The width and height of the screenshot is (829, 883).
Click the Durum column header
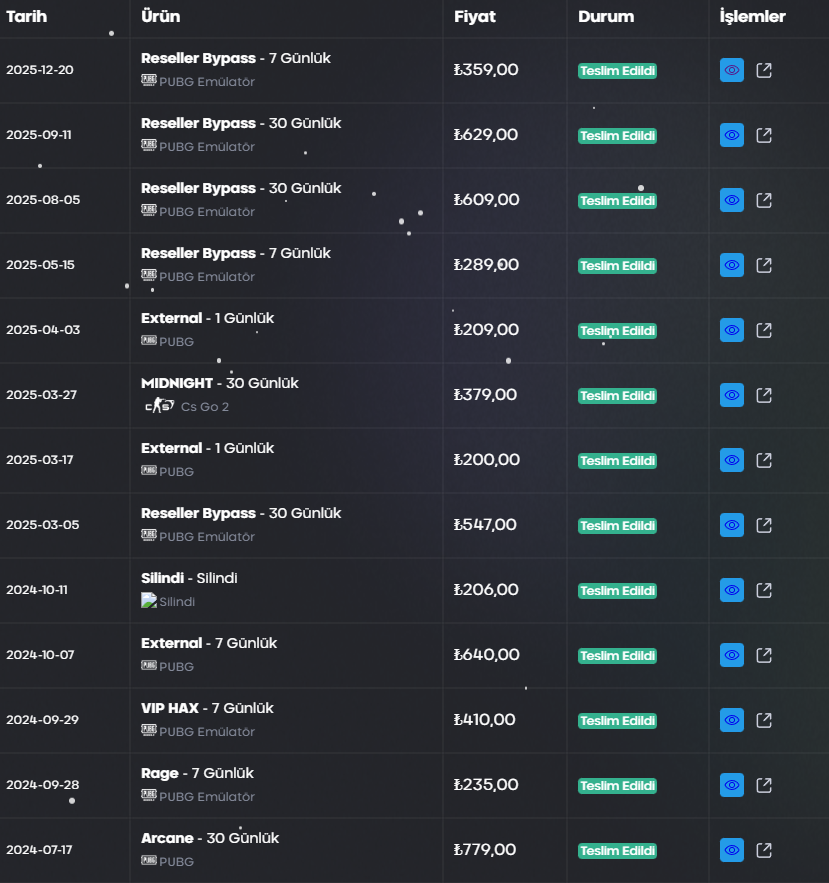[x=606, y=16]
